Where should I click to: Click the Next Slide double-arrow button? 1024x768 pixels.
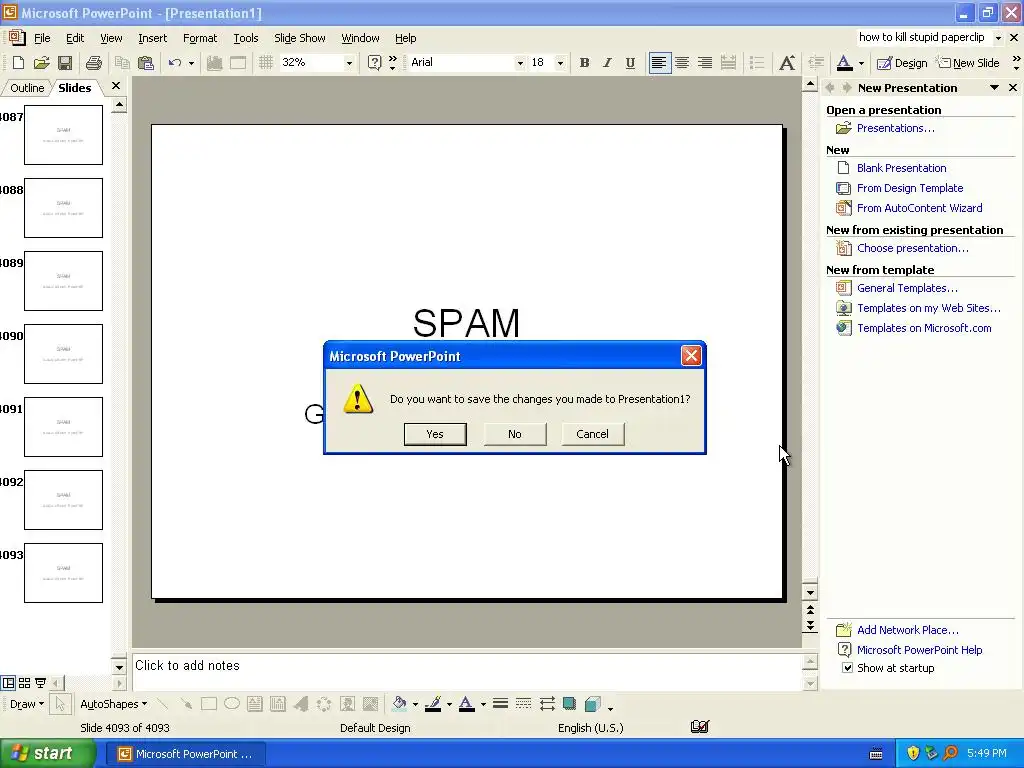[810, 626]
